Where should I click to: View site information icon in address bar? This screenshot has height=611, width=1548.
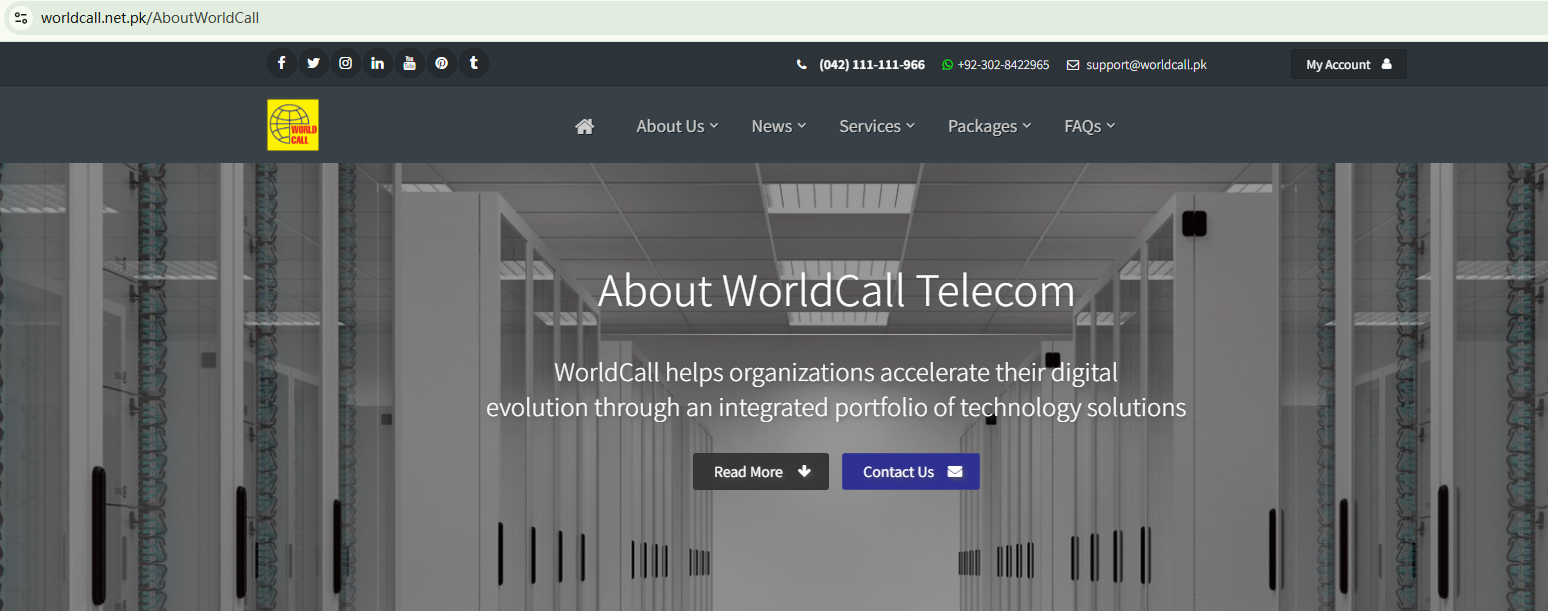click(21, 18)
